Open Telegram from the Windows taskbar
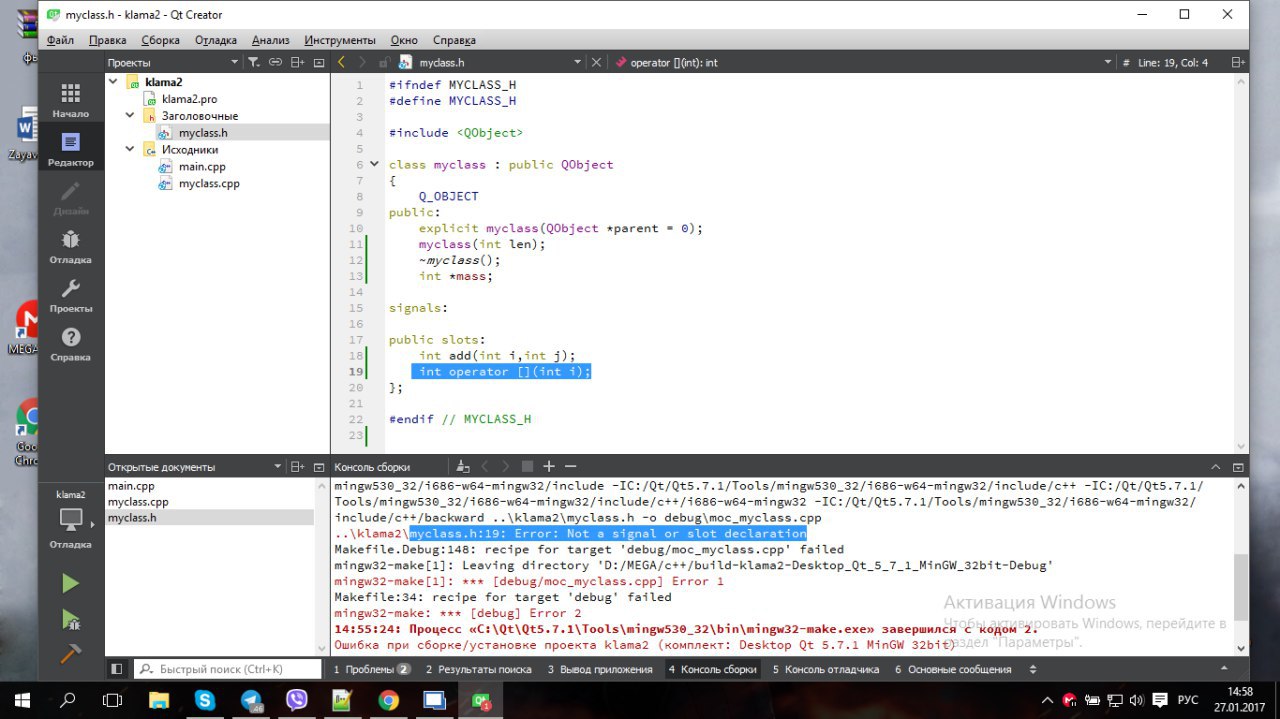This screenshot has width=1280, height=719. point(251,700)
